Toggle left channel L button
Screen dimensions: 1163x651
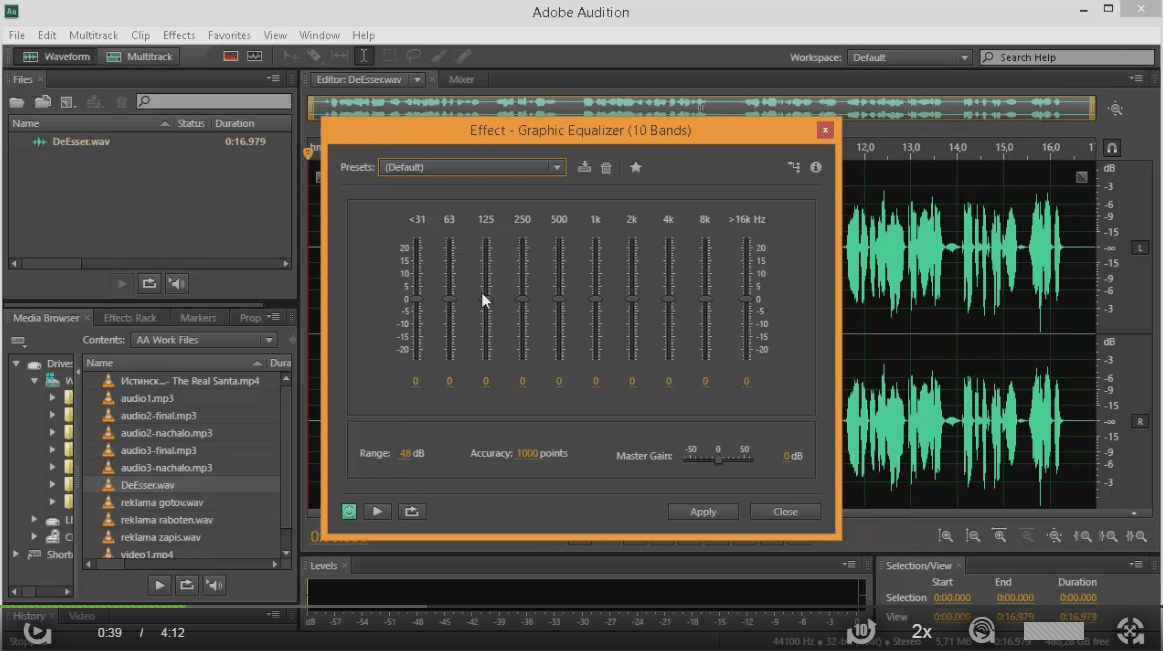tap(1140, 248)
